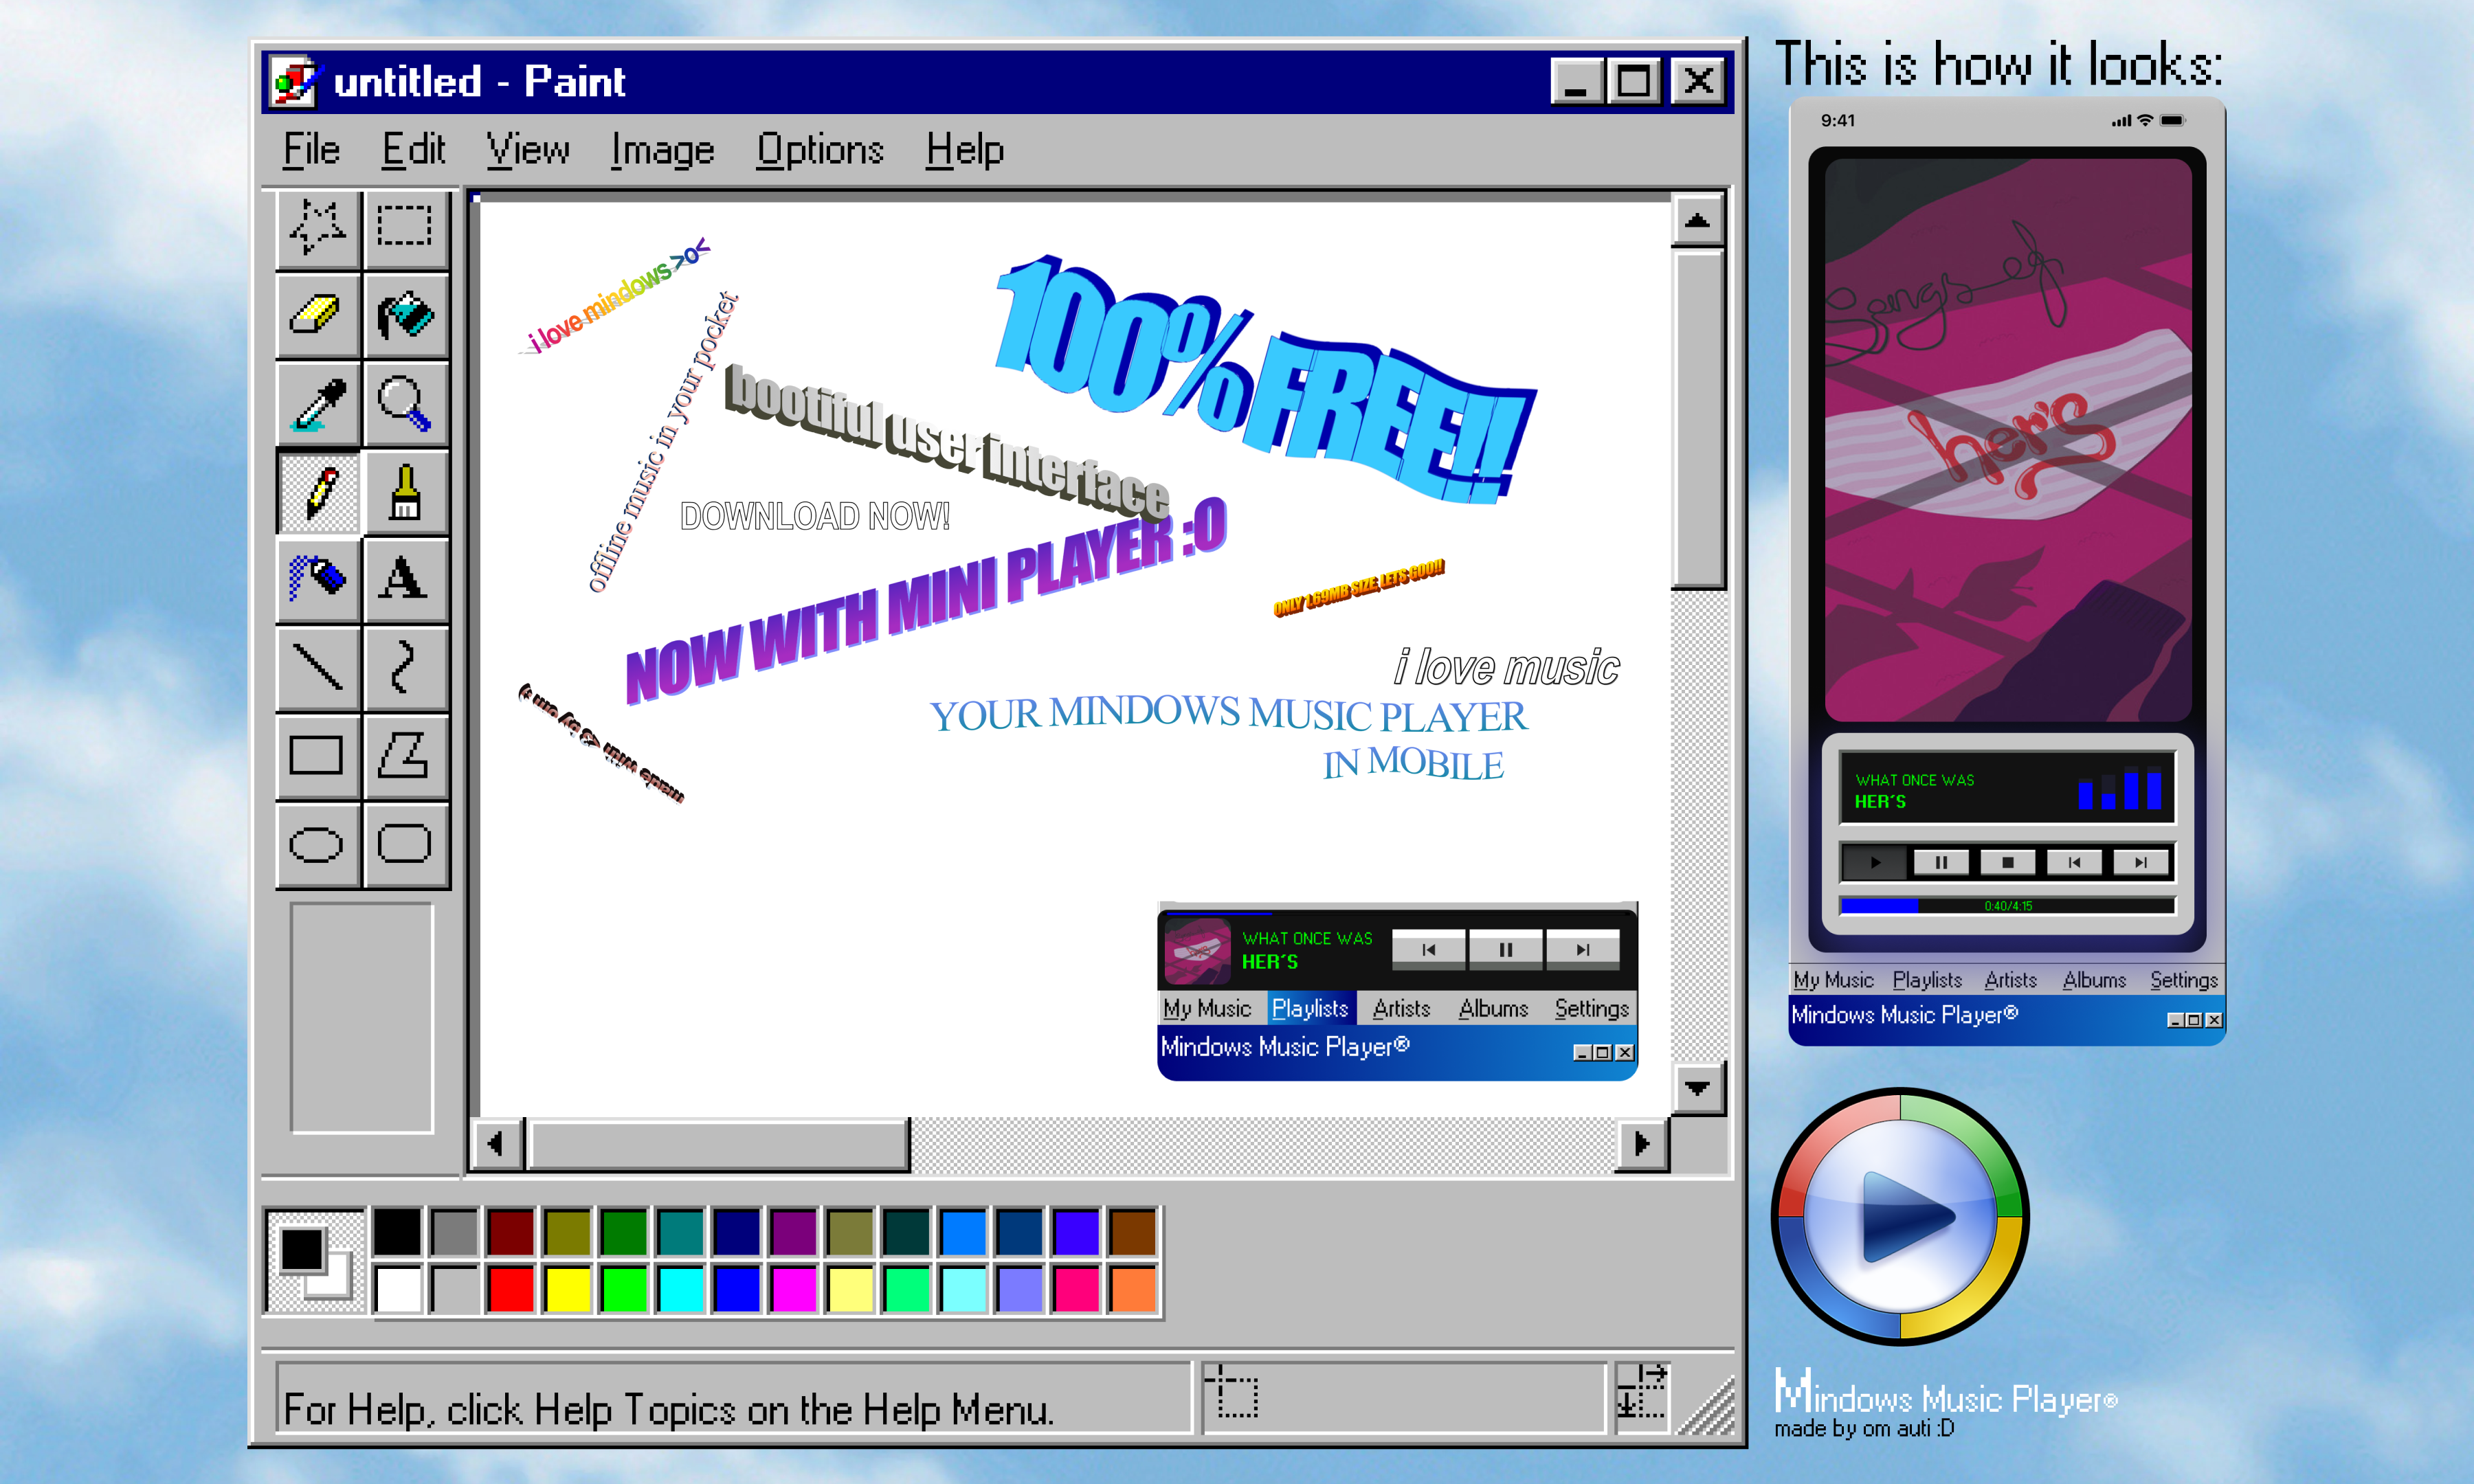Select the Rectangle shape tool
Screen dimensions: 2474x1484
click(318, 756)
